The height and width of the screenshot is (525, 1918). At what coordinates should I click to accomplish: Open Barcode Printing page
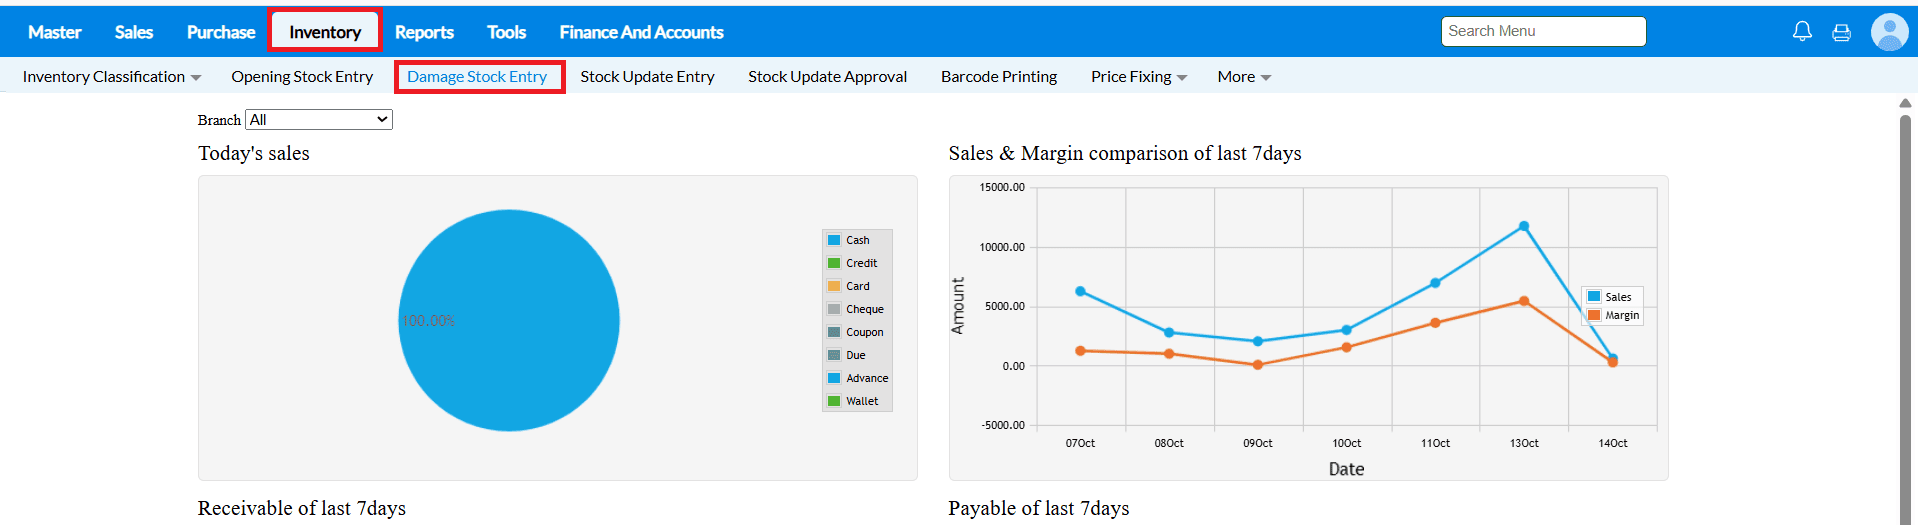998,77
